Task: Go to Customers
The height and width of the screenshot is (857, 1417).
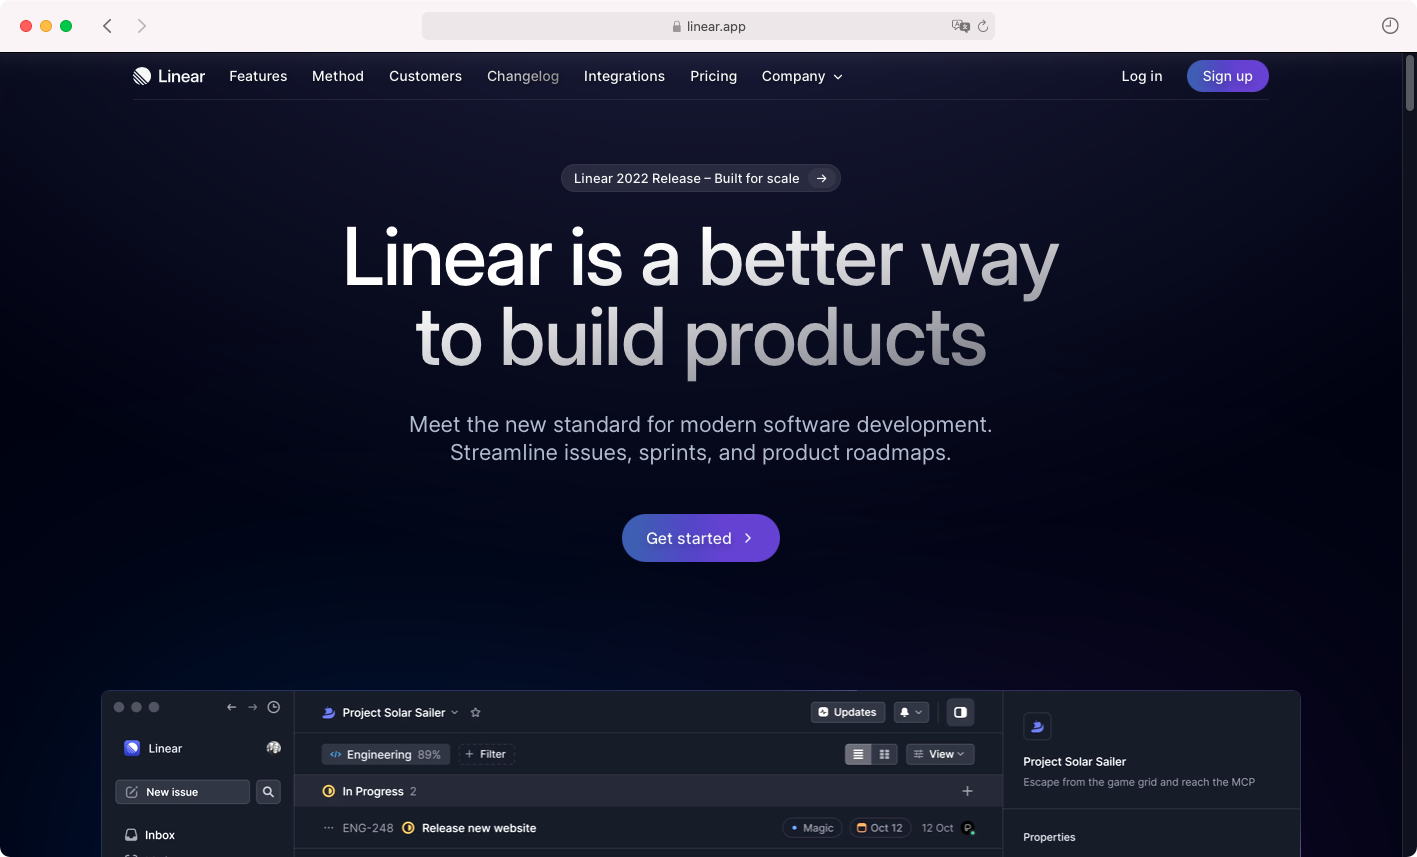Action: click(425, 76)
